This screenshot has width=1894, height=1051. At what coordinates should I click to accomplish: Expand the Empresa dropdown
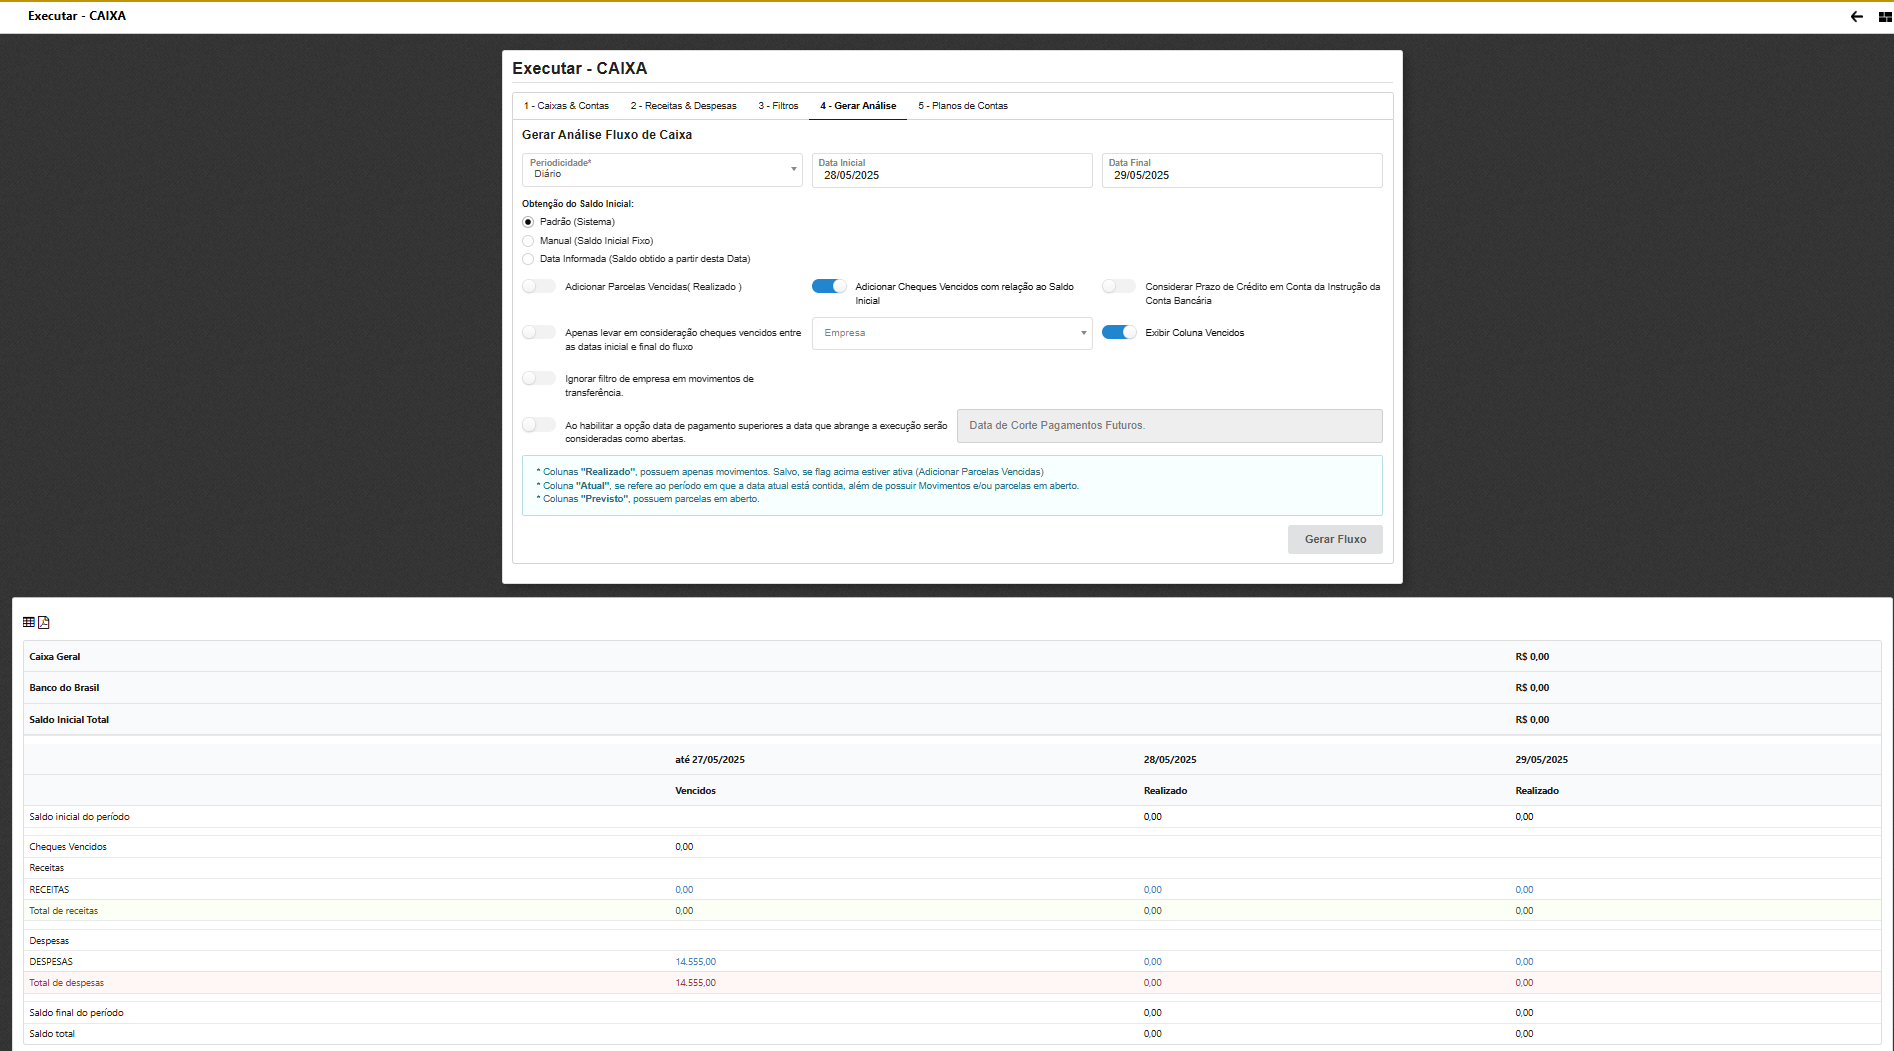pyautogui.click(x=951, y=333)
